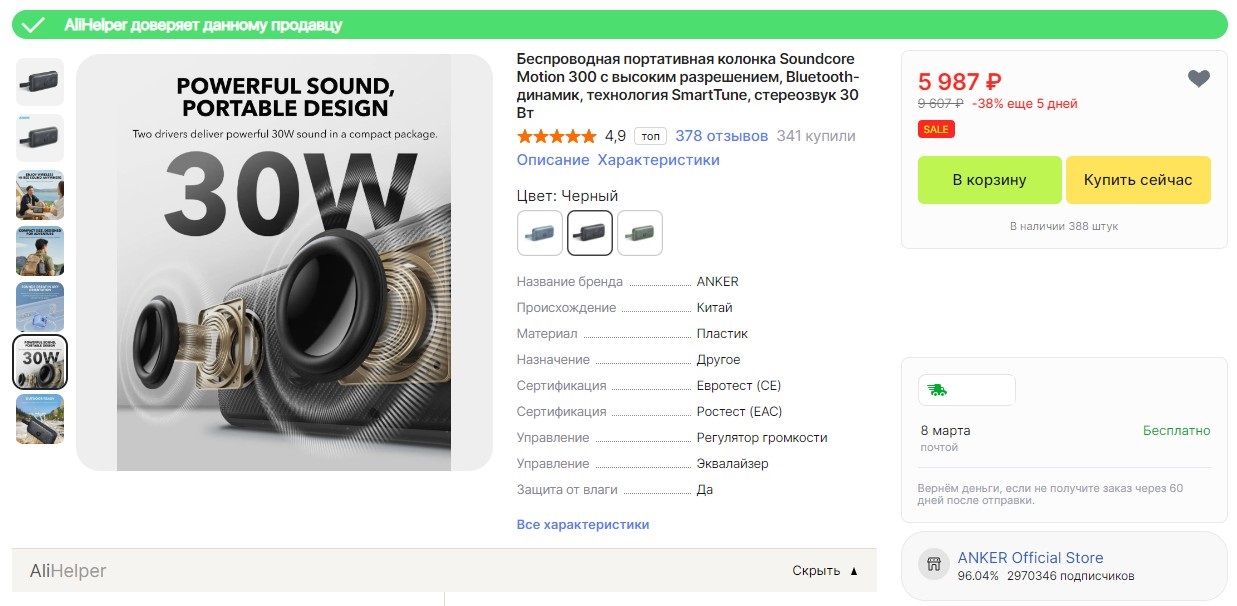Click the red SALE badge

click(936, 129)
